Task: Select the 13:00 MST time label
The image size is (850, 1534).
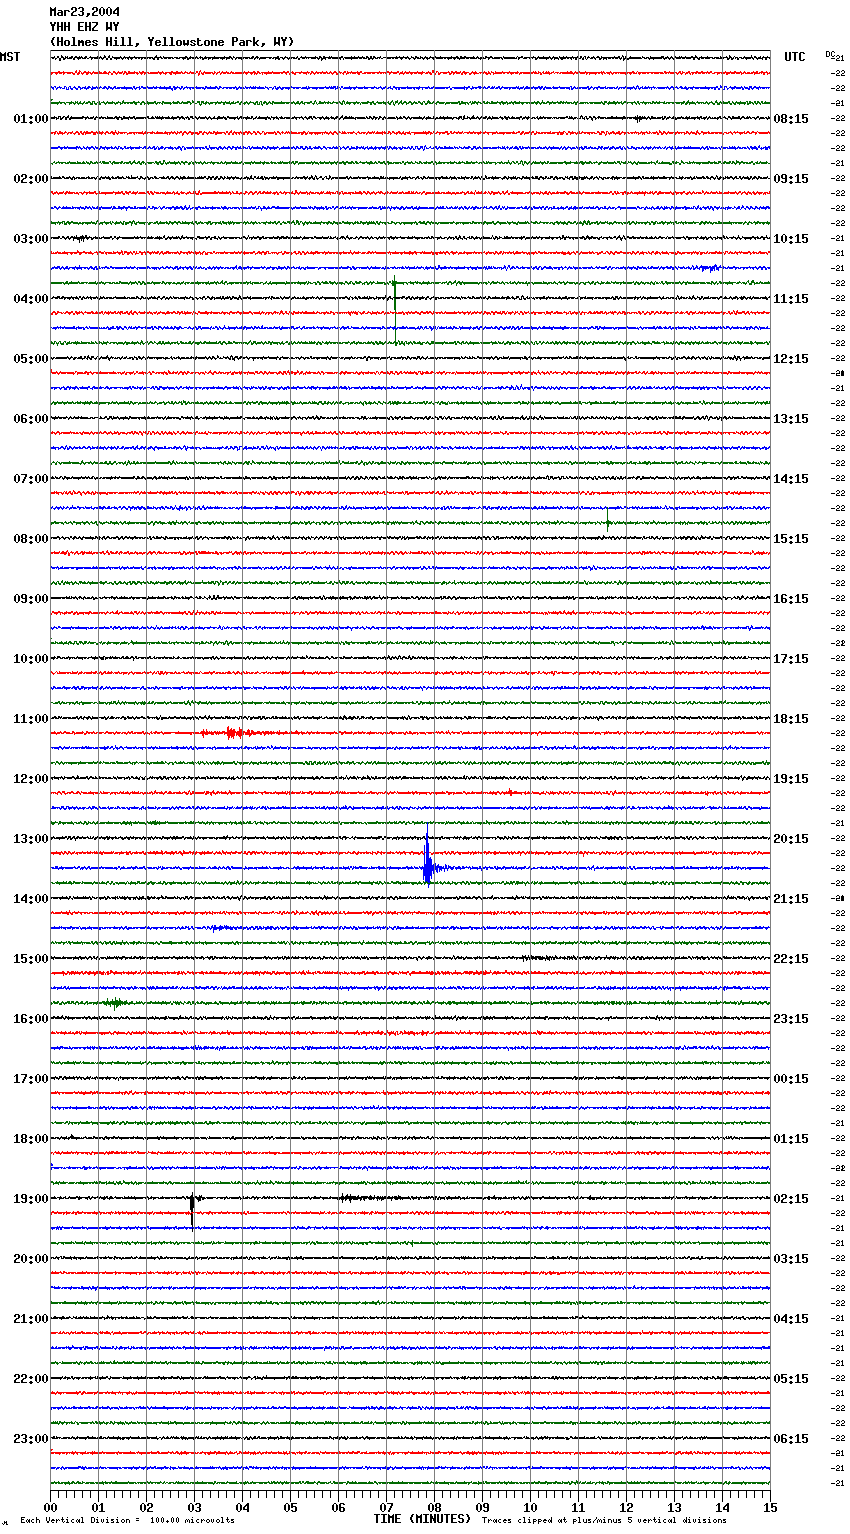Action: pyautogui.click(x=31, y=839)
